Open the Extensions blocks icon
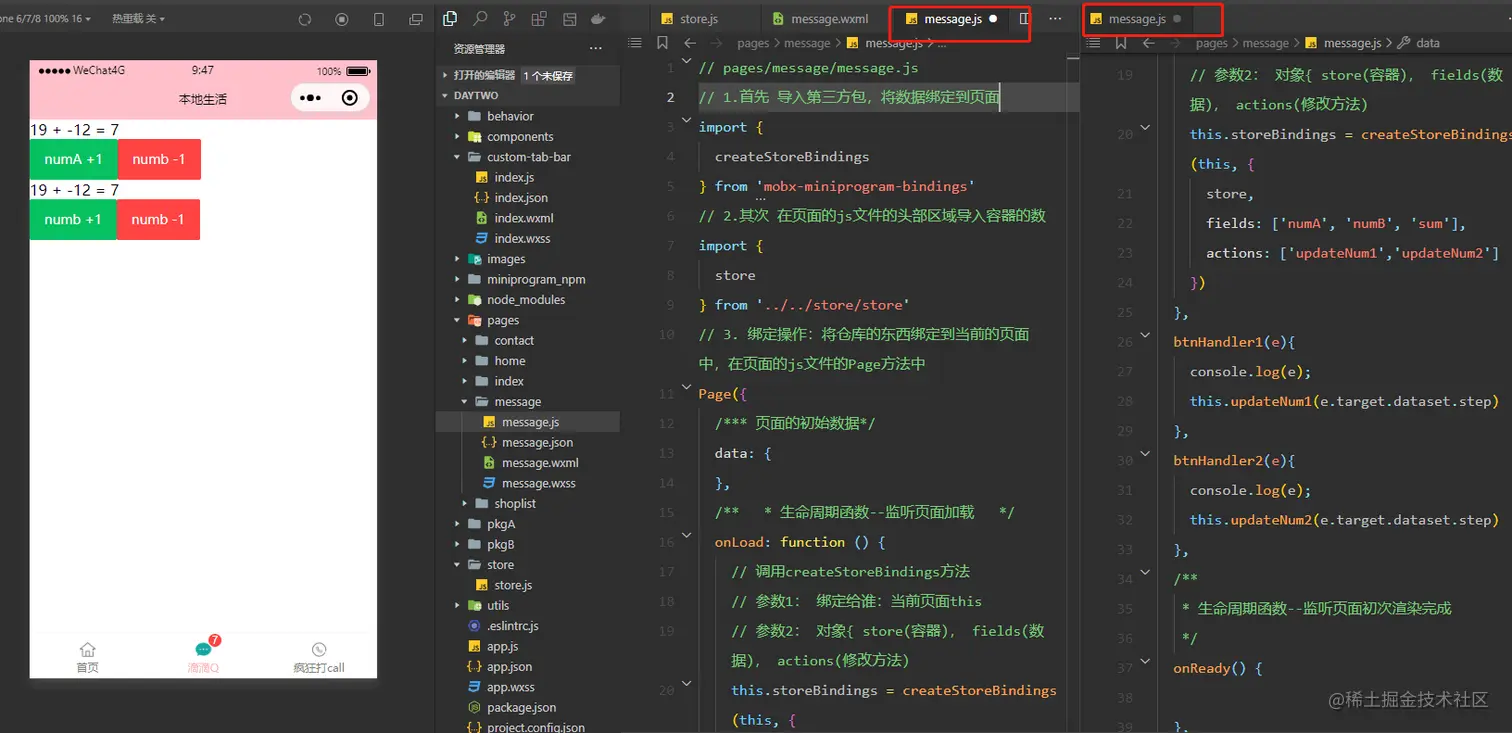Screen dimensions: 1512x733 tap(539, 18)
